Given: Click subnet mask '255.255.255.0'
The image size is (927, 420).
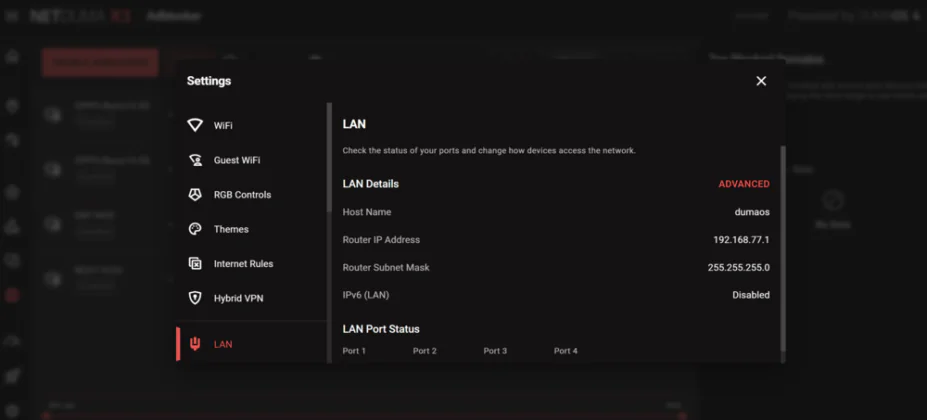Looking at the screenshot, I should click(x=738, y=267).
